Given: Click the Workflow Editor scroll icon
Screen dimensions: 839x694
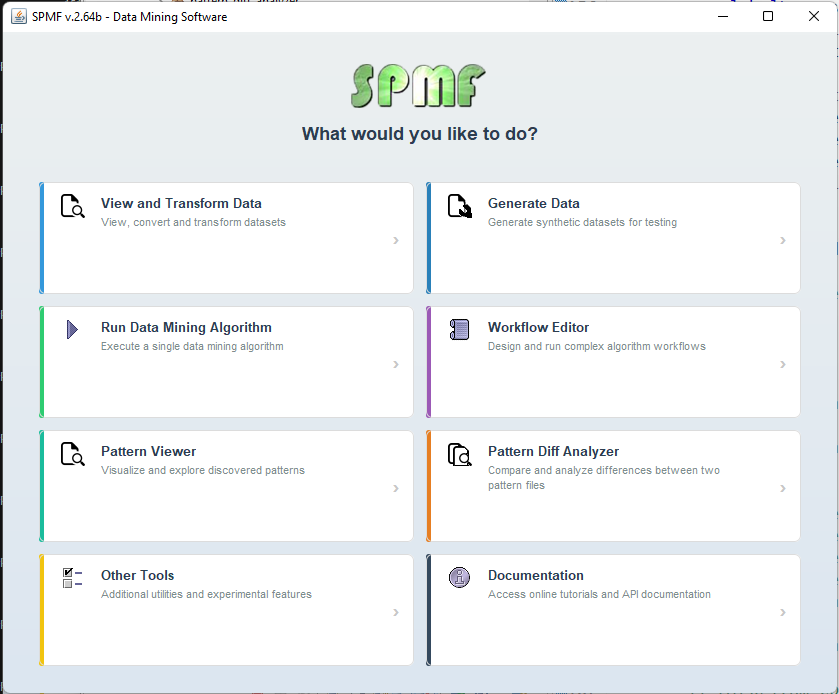Looking at the screenshot, I should [459, 329].
